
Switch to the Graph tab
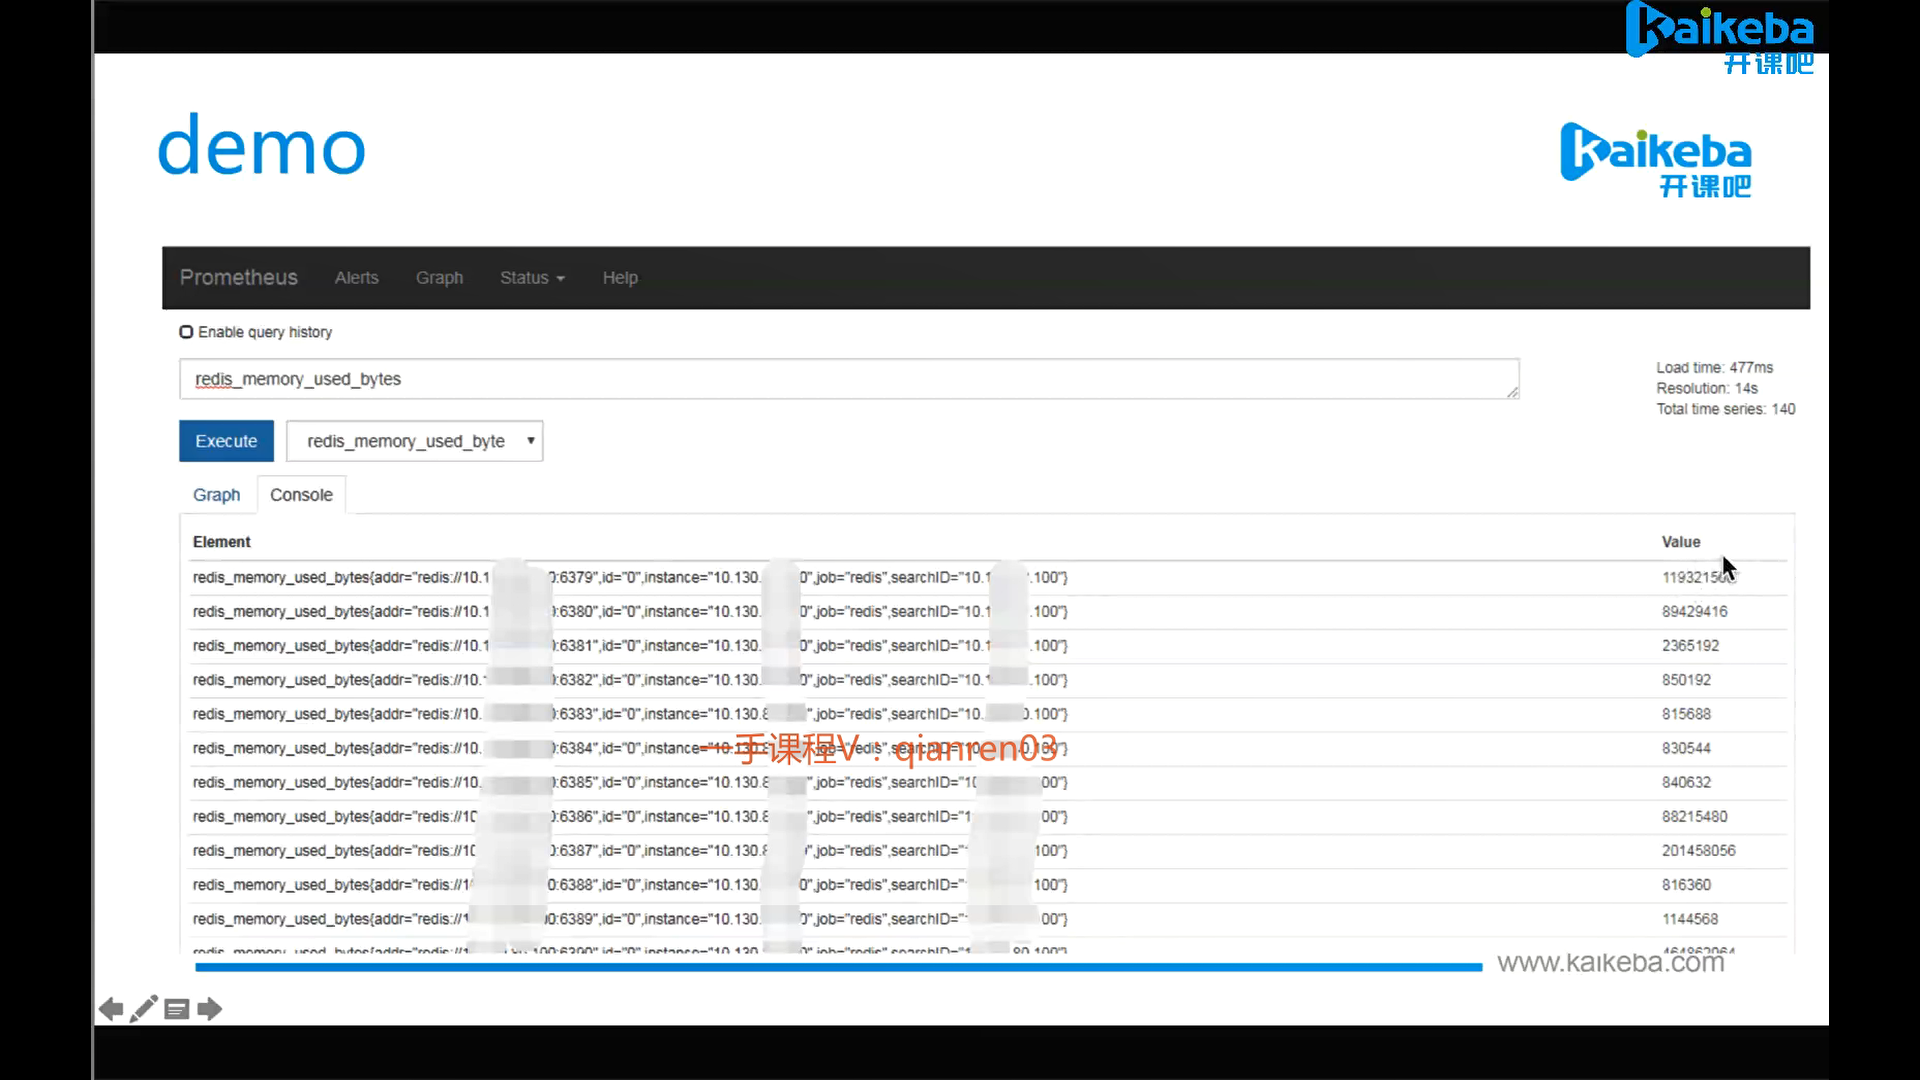click(216, 495)
